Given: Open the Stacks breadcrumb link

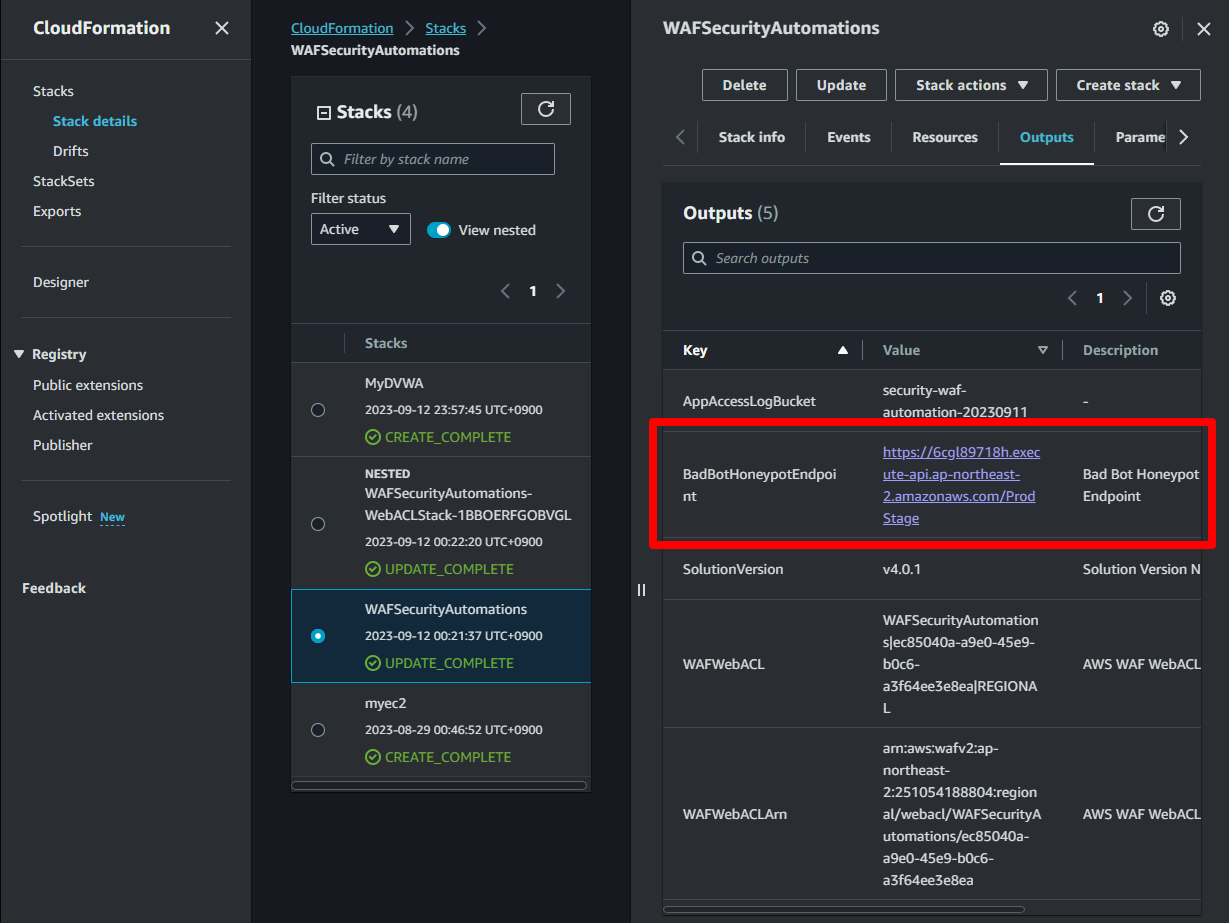Looking at the screenshot, I should pos(445,28).
